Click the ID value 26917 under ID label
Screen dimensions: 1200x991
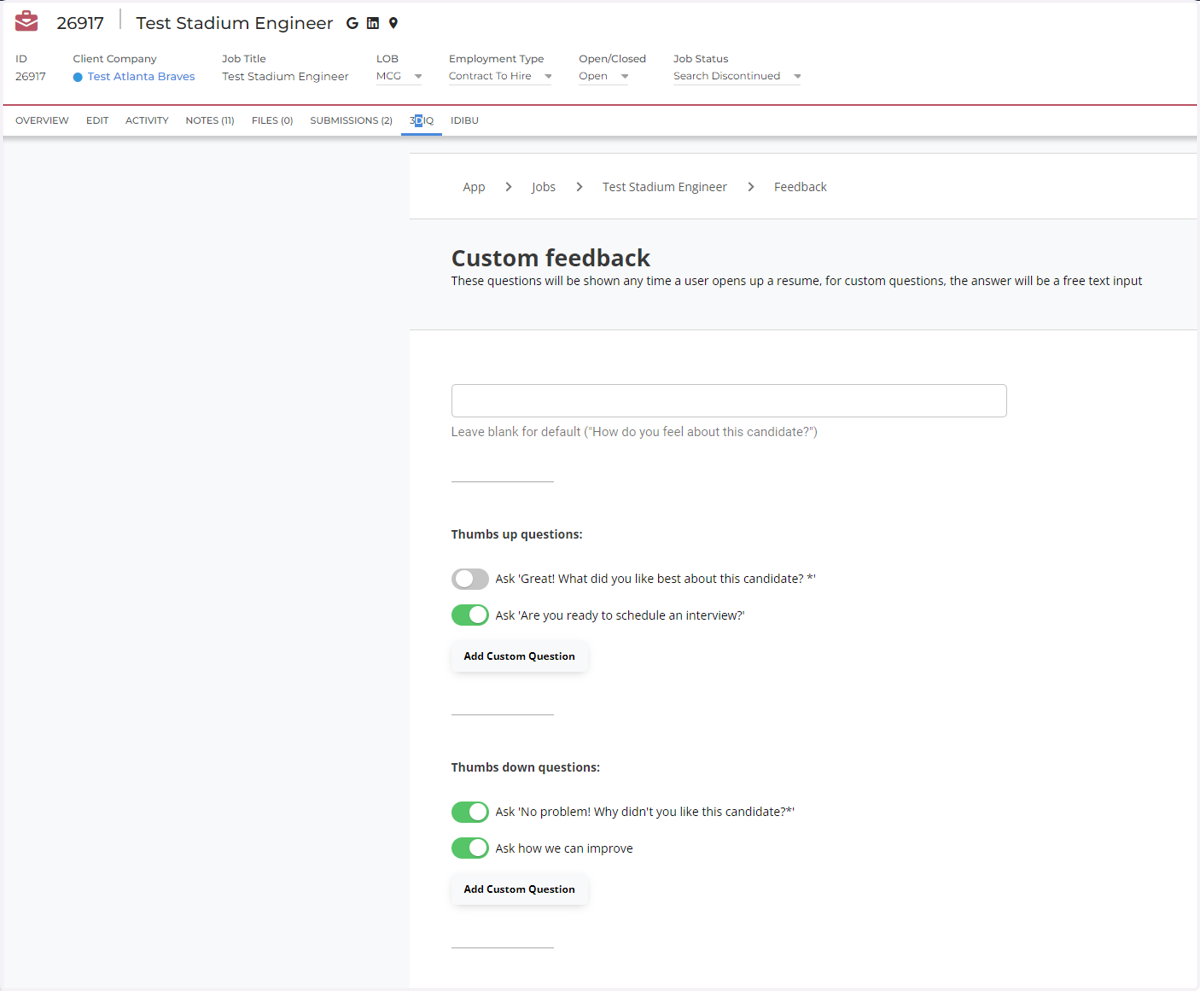pos(30,76)
